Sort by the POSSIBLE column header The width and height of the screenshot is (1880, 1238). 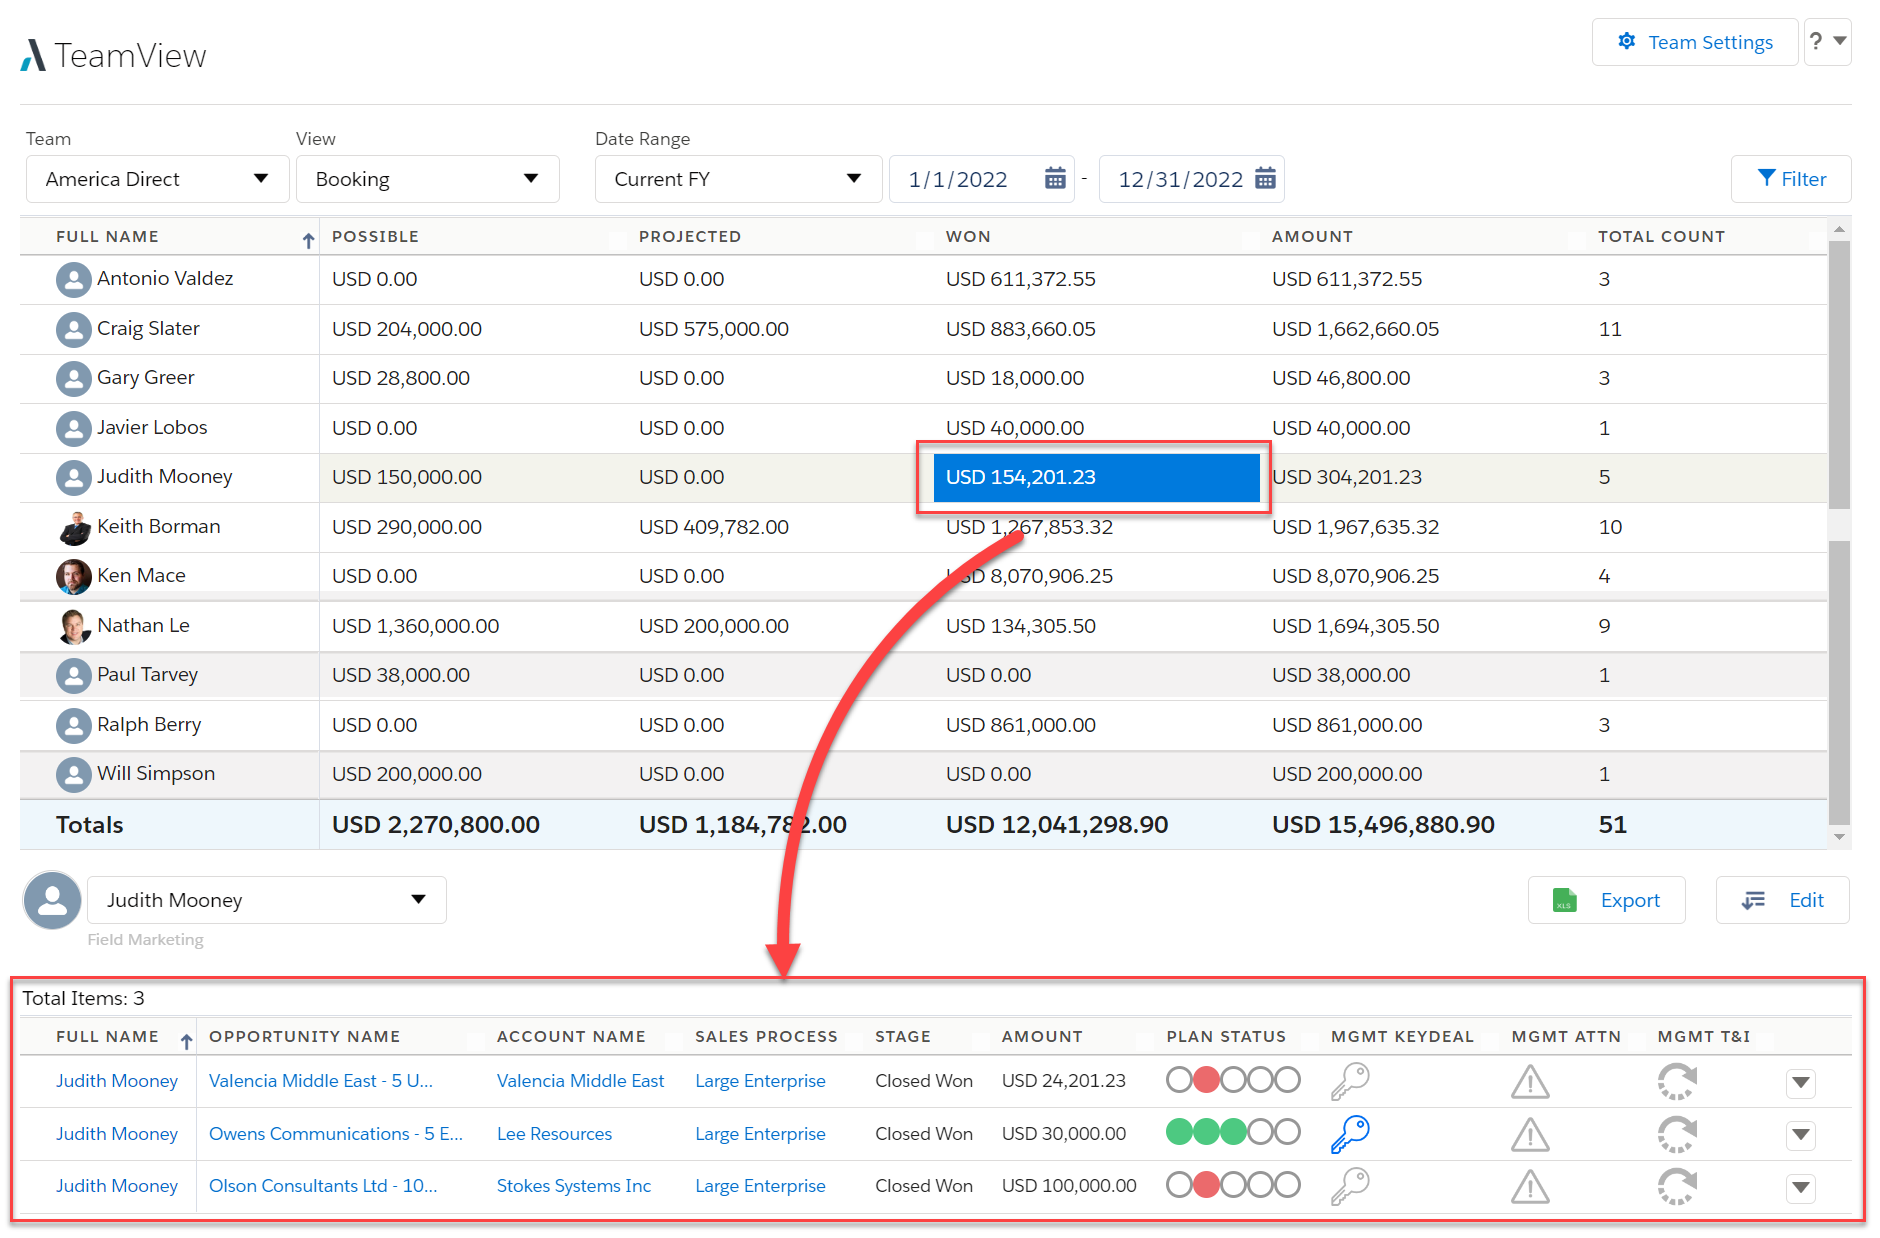point(375,237)
